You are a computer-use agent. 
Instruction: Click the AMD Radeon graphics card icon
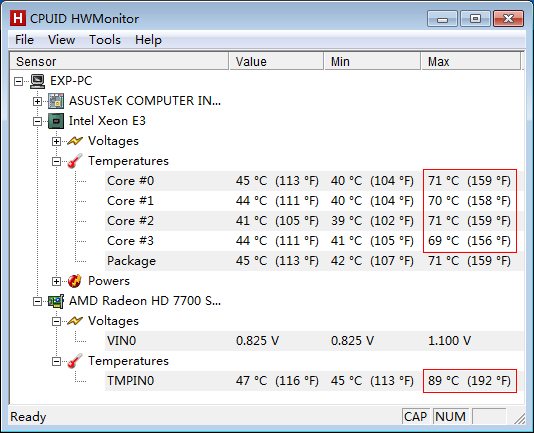click(56, 301)
